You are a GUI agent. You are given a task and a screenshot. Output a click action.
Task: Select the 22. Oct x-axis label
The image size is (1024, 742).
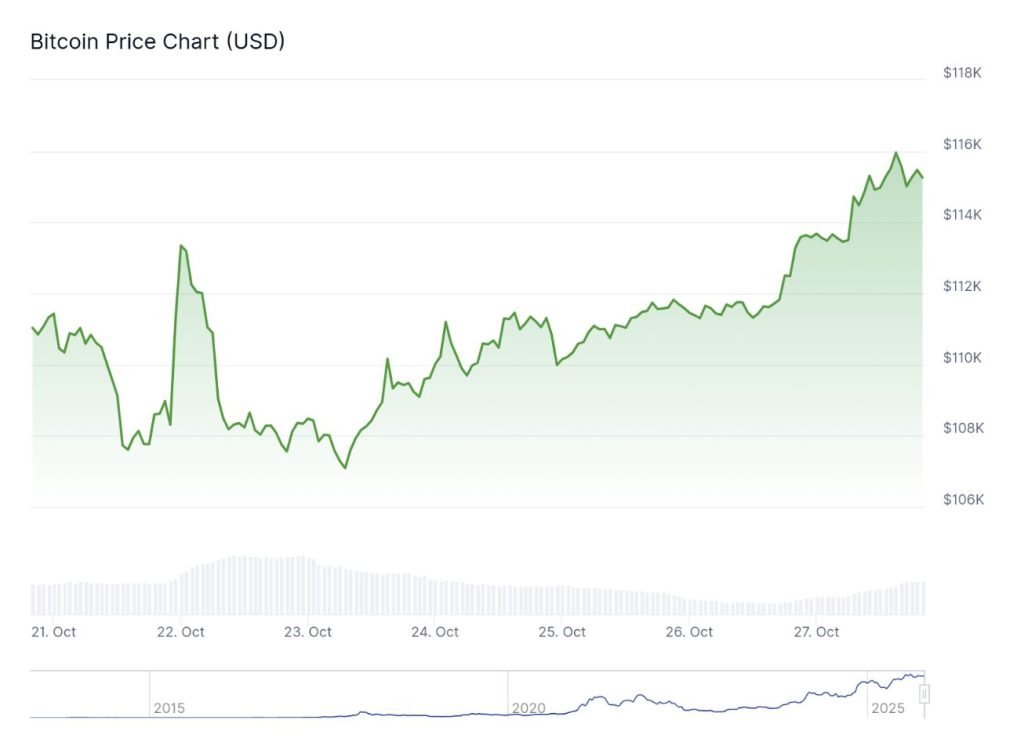[181, 632]
